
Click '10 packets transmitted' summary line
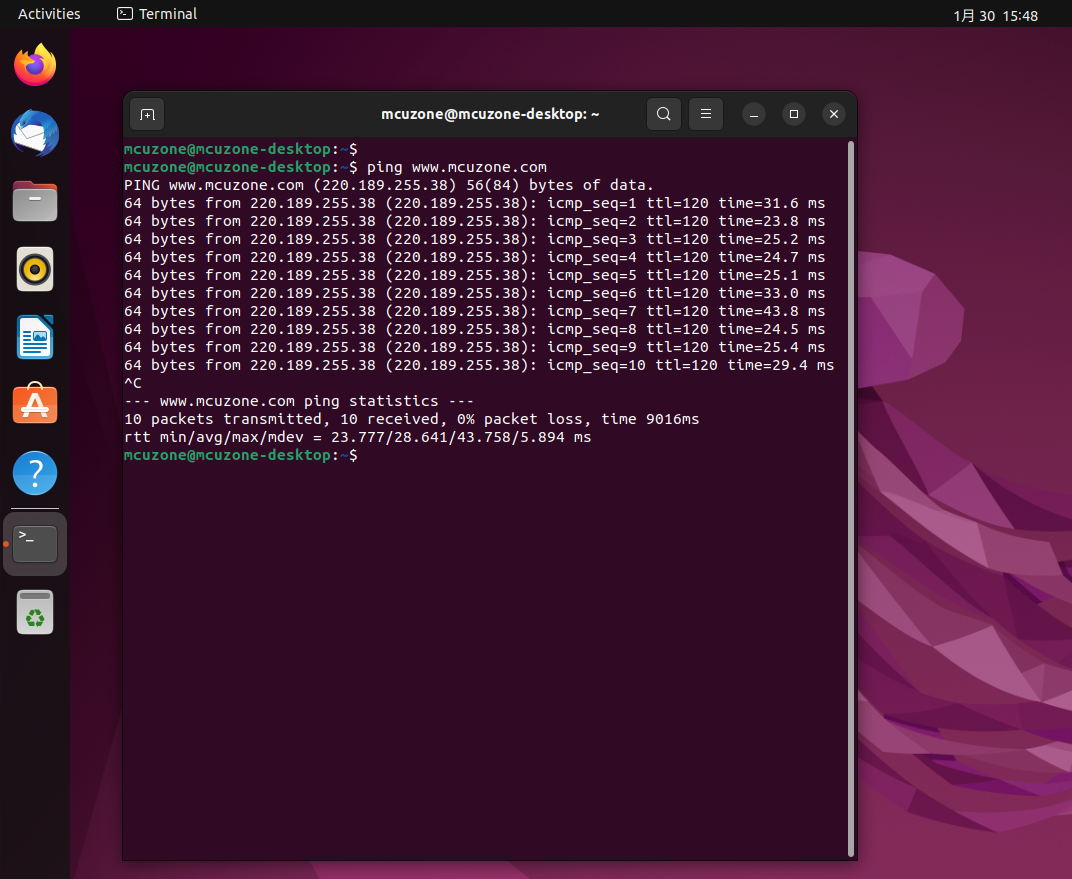412,419
